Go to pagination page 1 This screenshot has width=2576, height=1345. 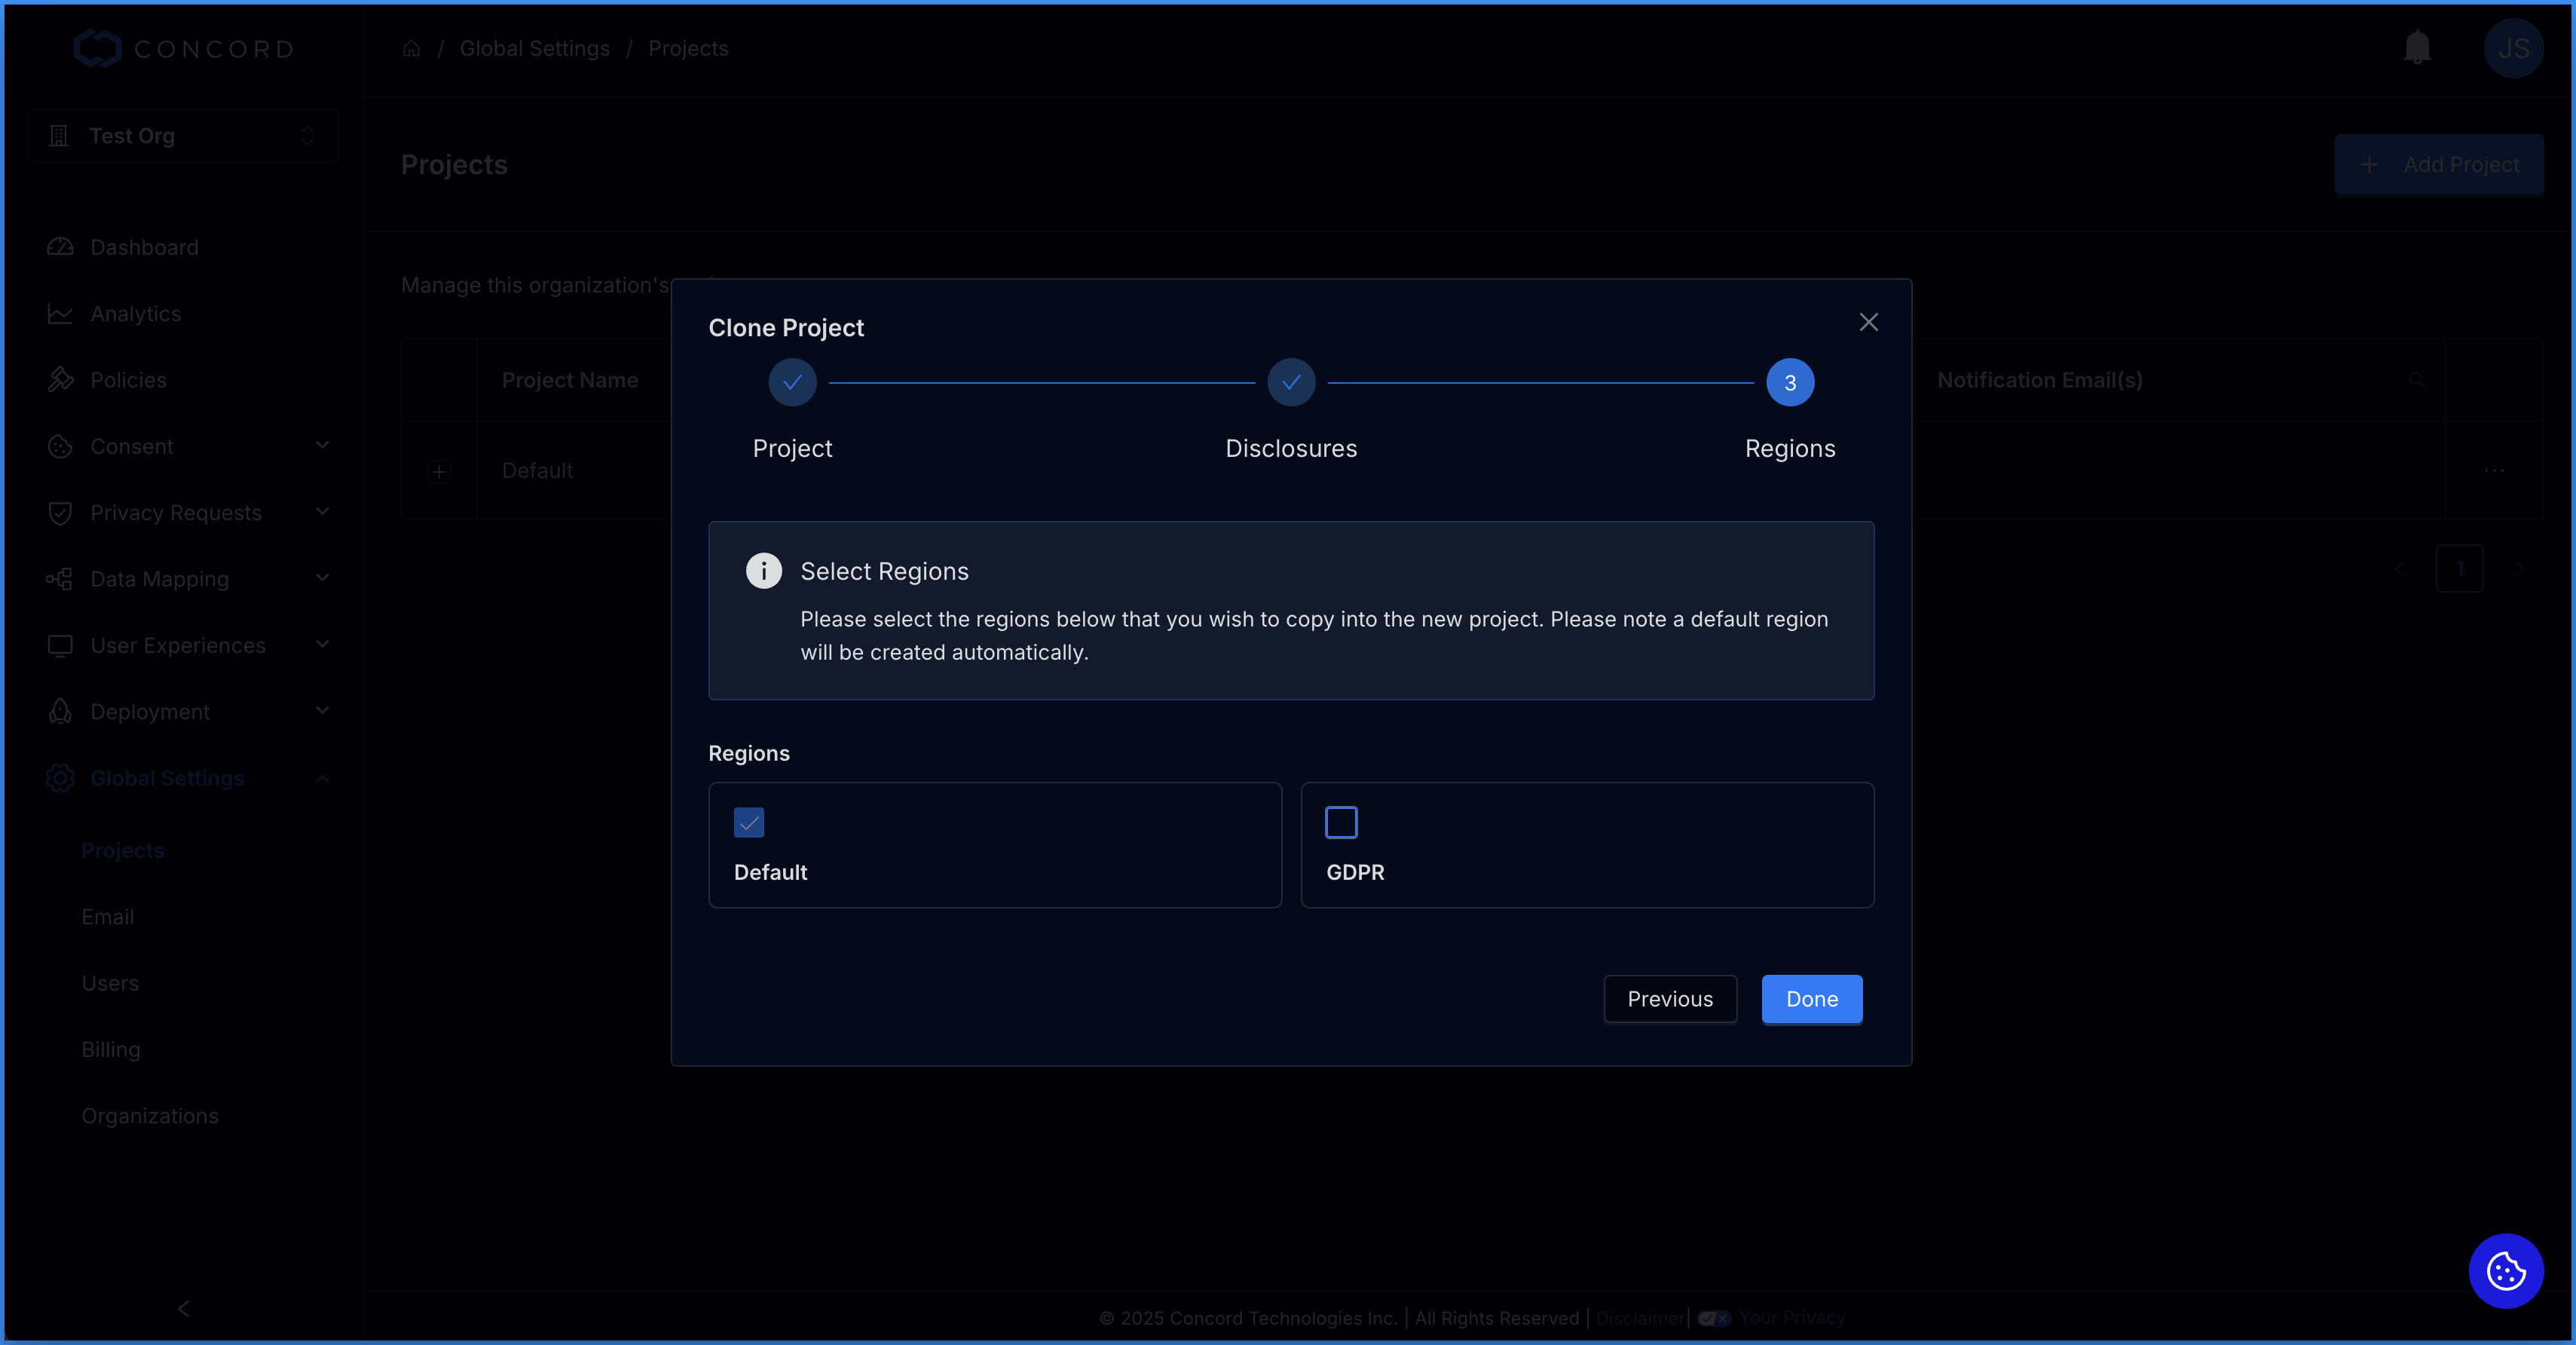2459,568
